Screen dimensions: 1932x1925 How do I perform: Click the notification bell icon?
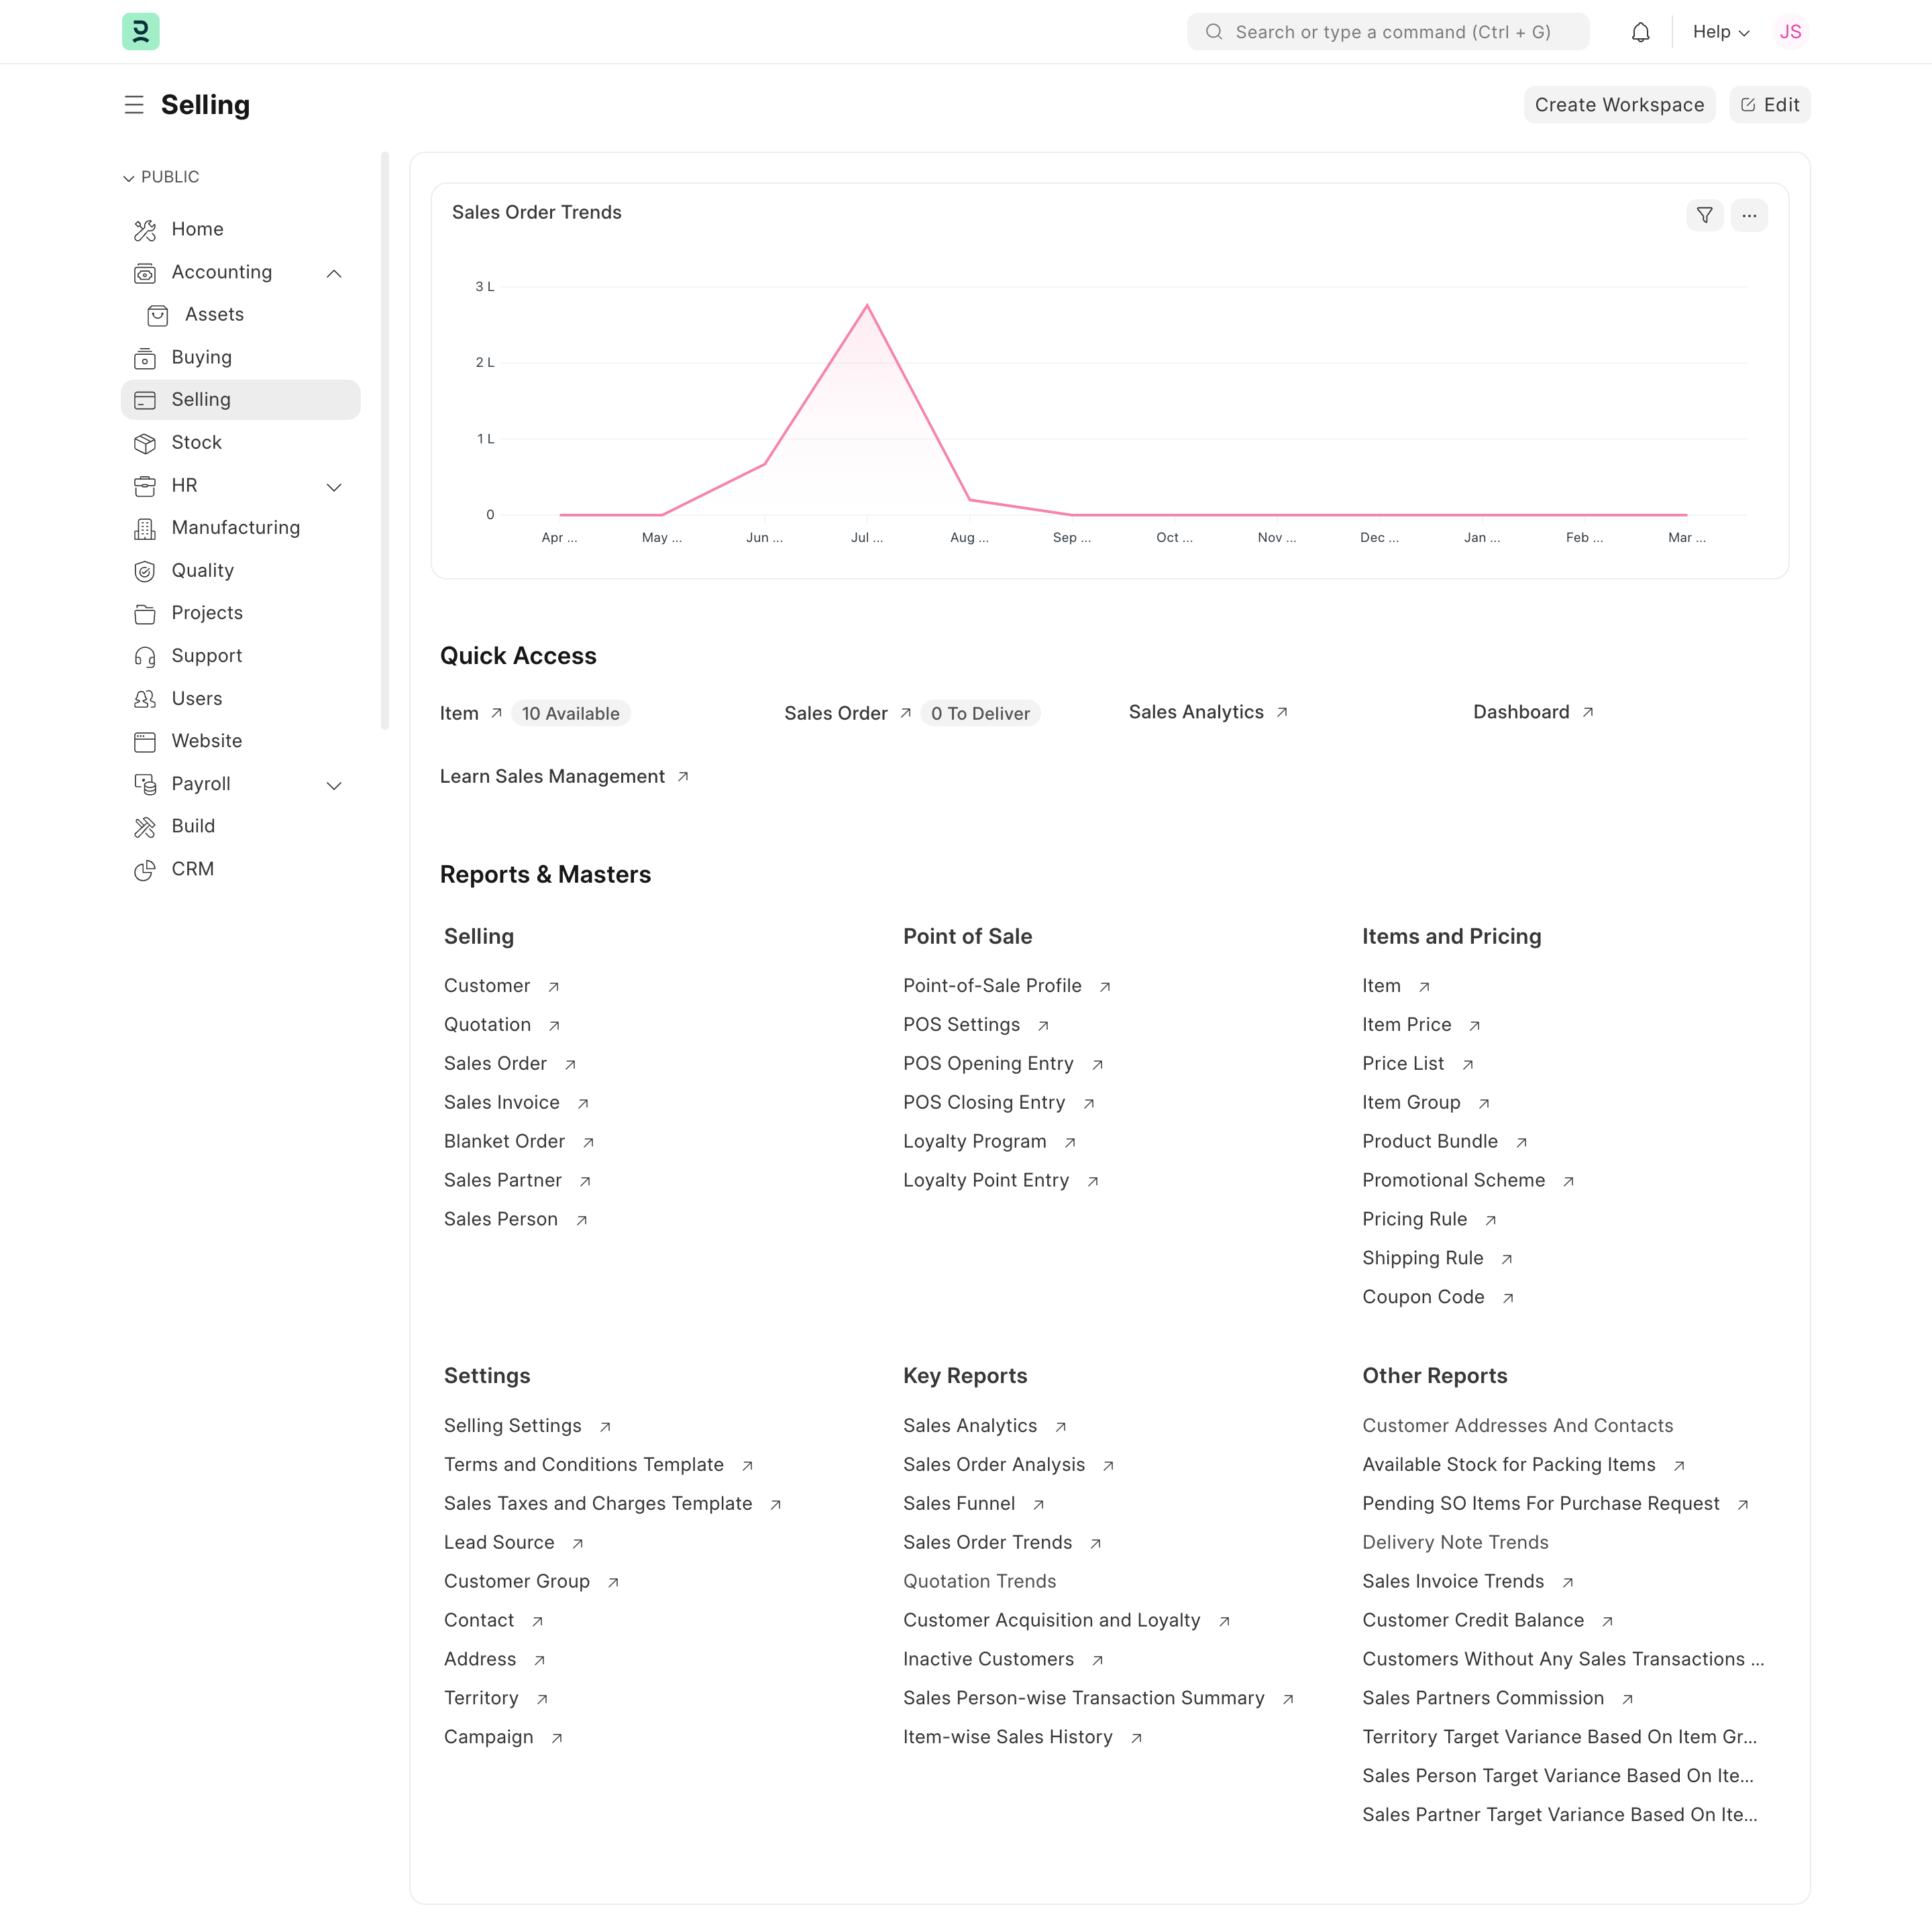[1640, 32]
